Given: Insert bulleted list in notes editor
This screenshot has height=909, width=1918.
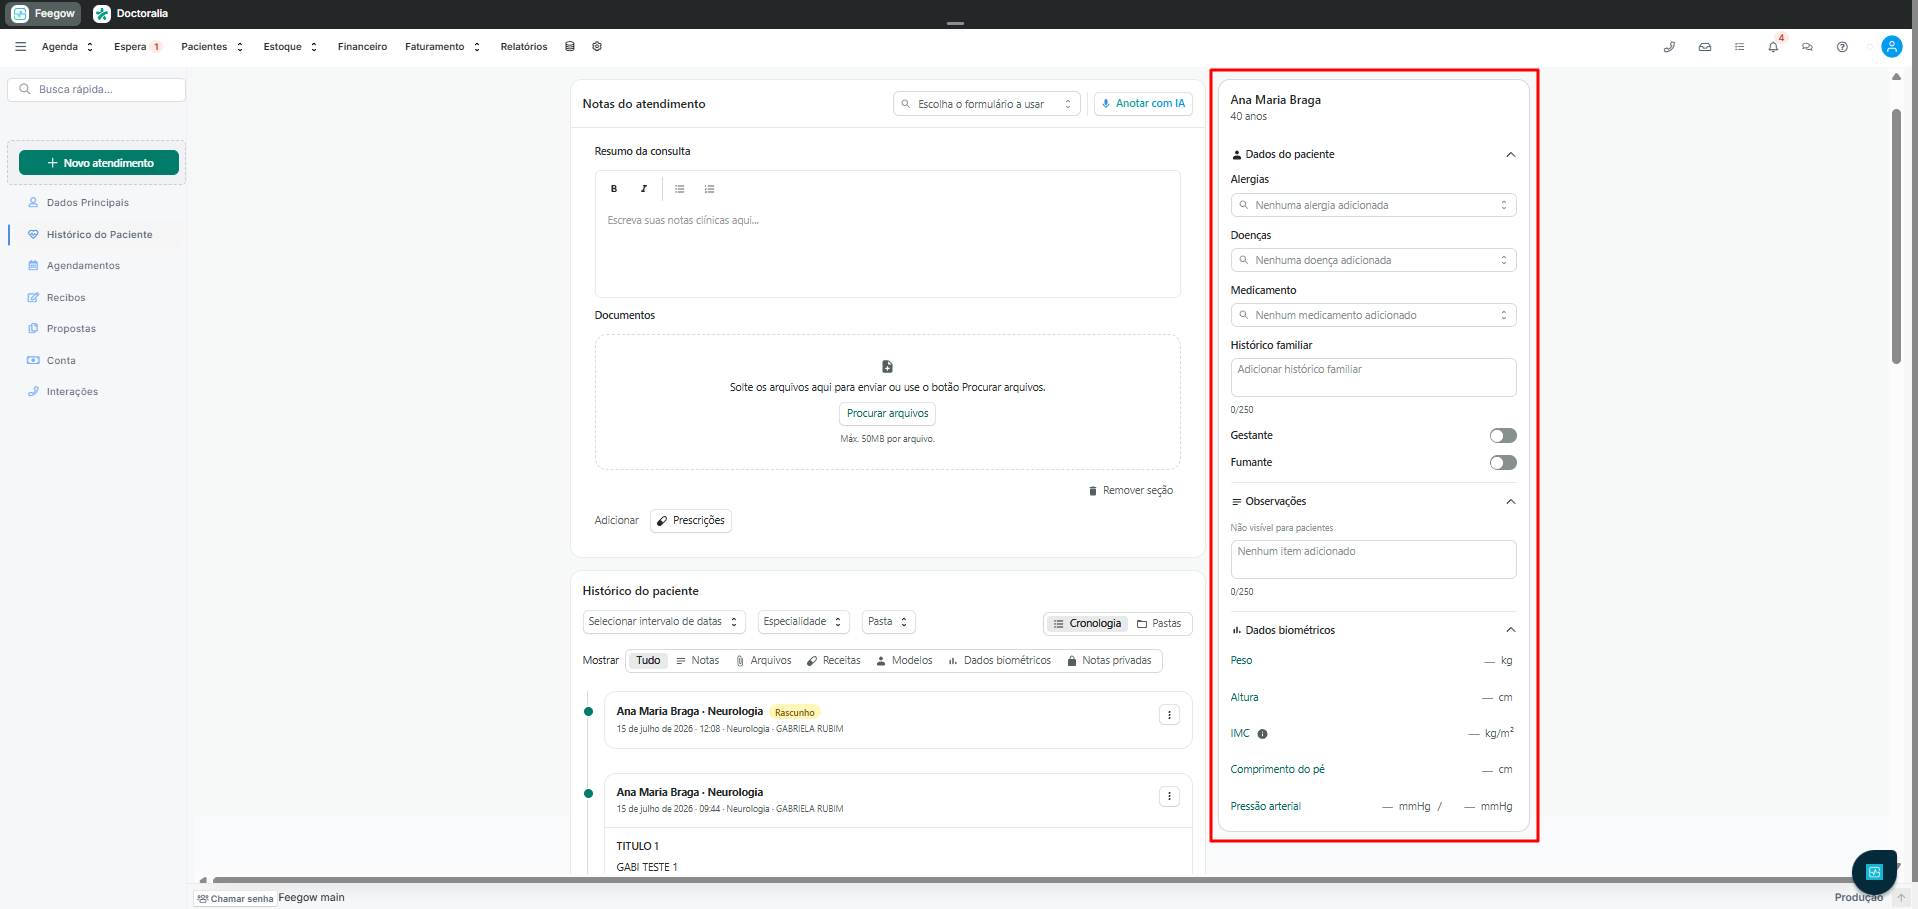Looking at the screenshot, I should coord(680,189).
